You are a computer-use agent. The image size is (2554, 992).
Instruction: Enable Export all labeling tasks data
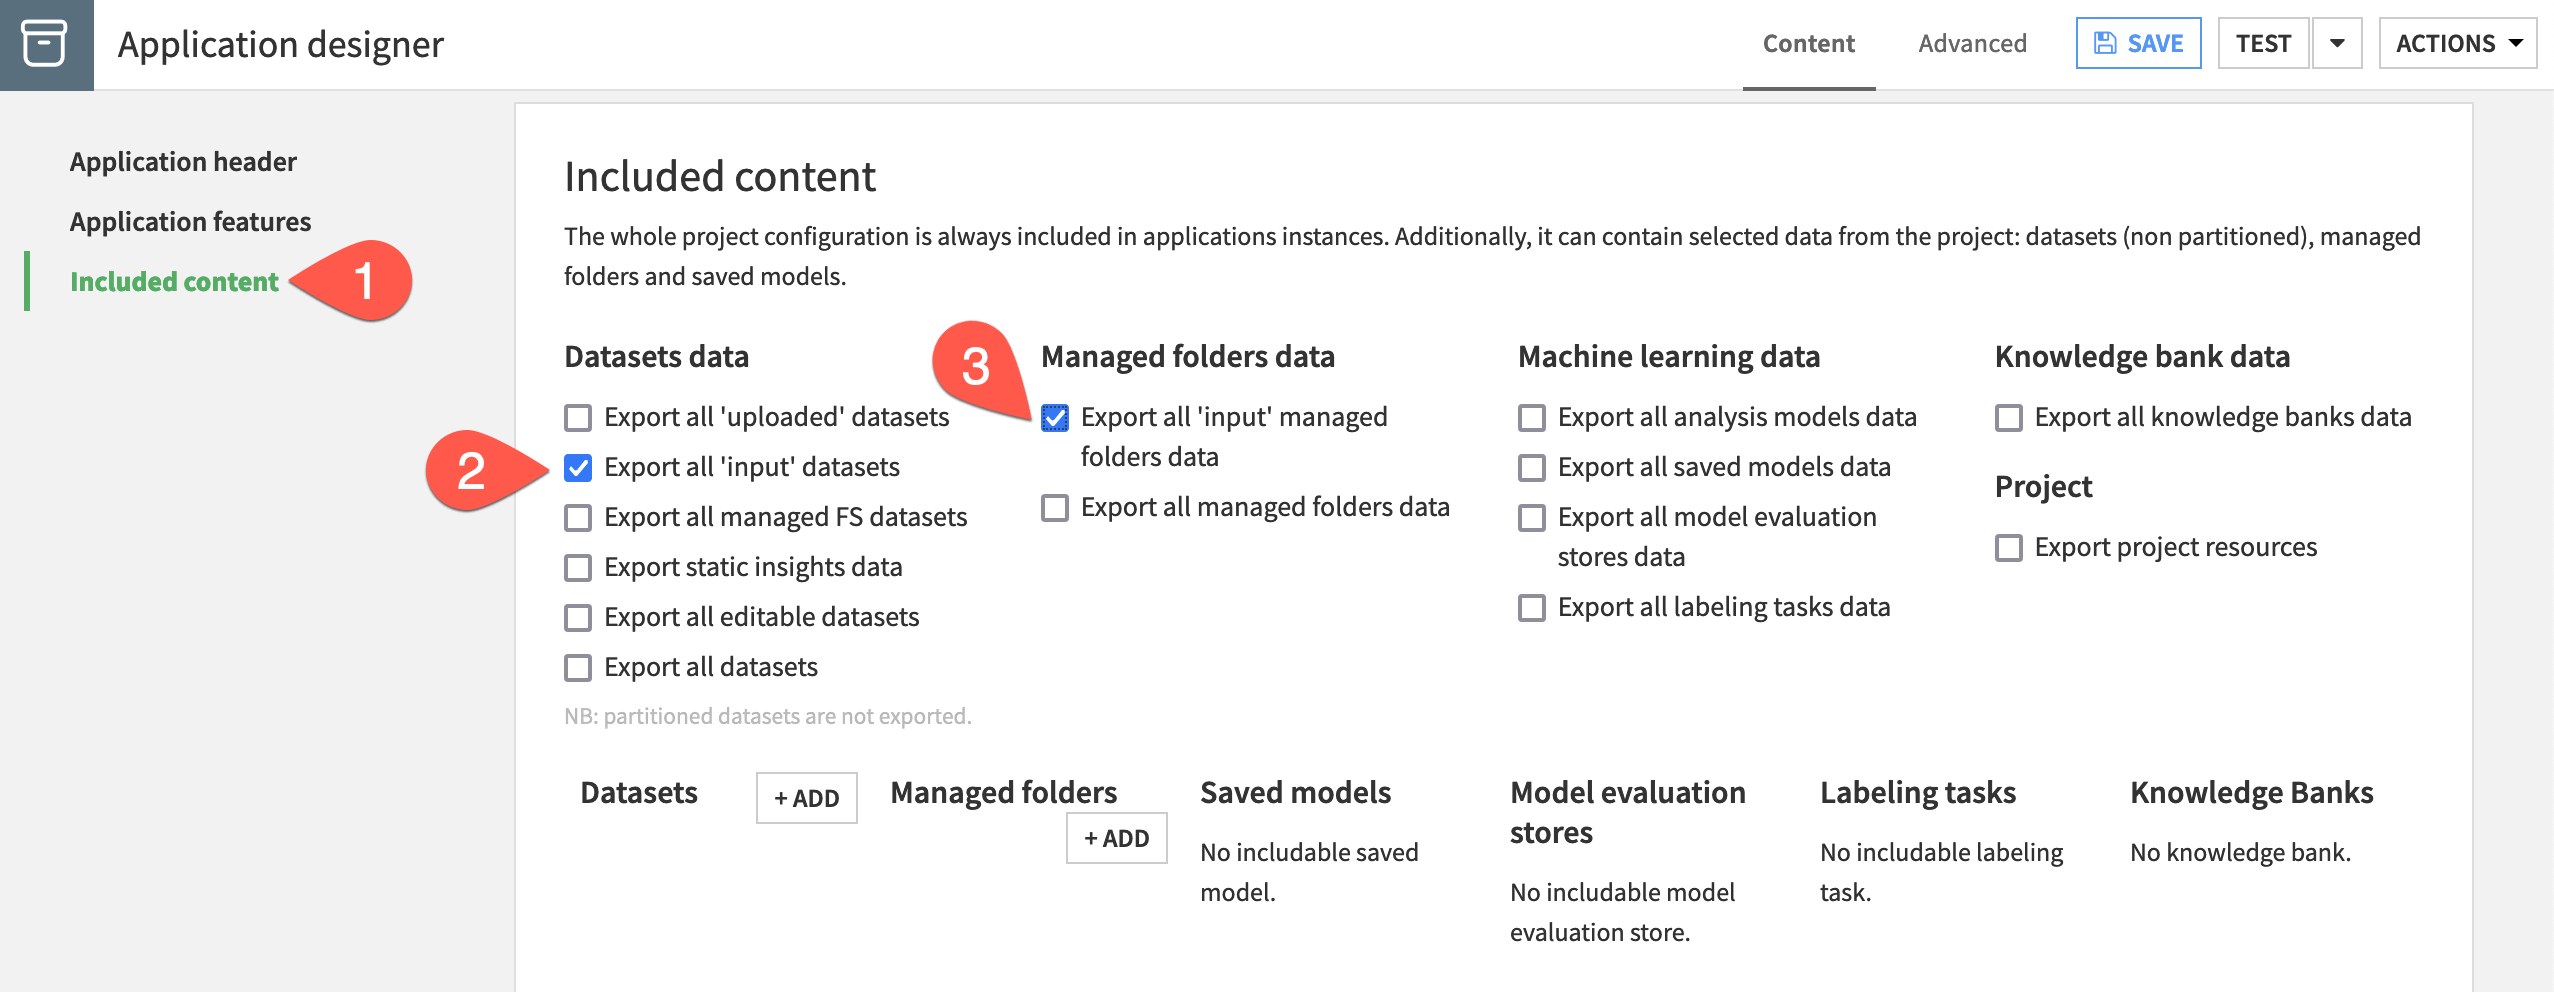[x=1532, y=607]
